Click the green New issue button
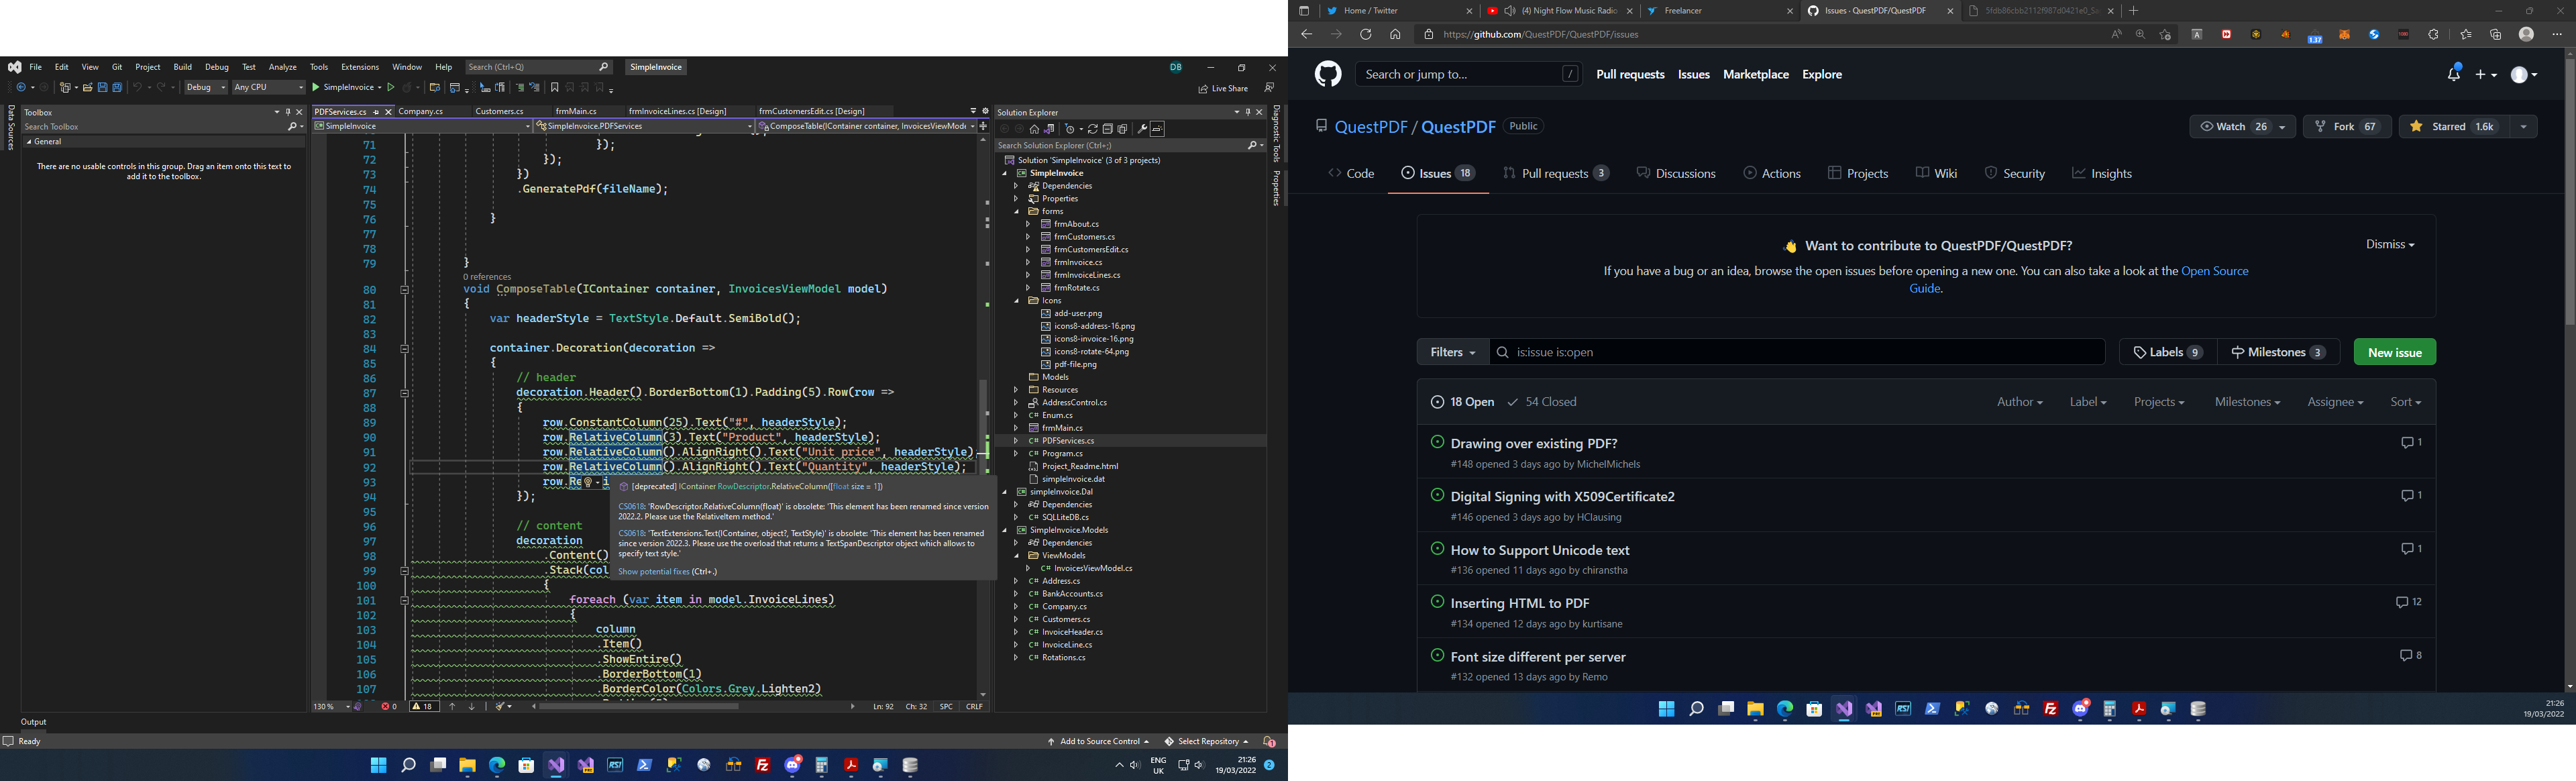This screenshot has width=2576, height=781. coord(2394,352)
